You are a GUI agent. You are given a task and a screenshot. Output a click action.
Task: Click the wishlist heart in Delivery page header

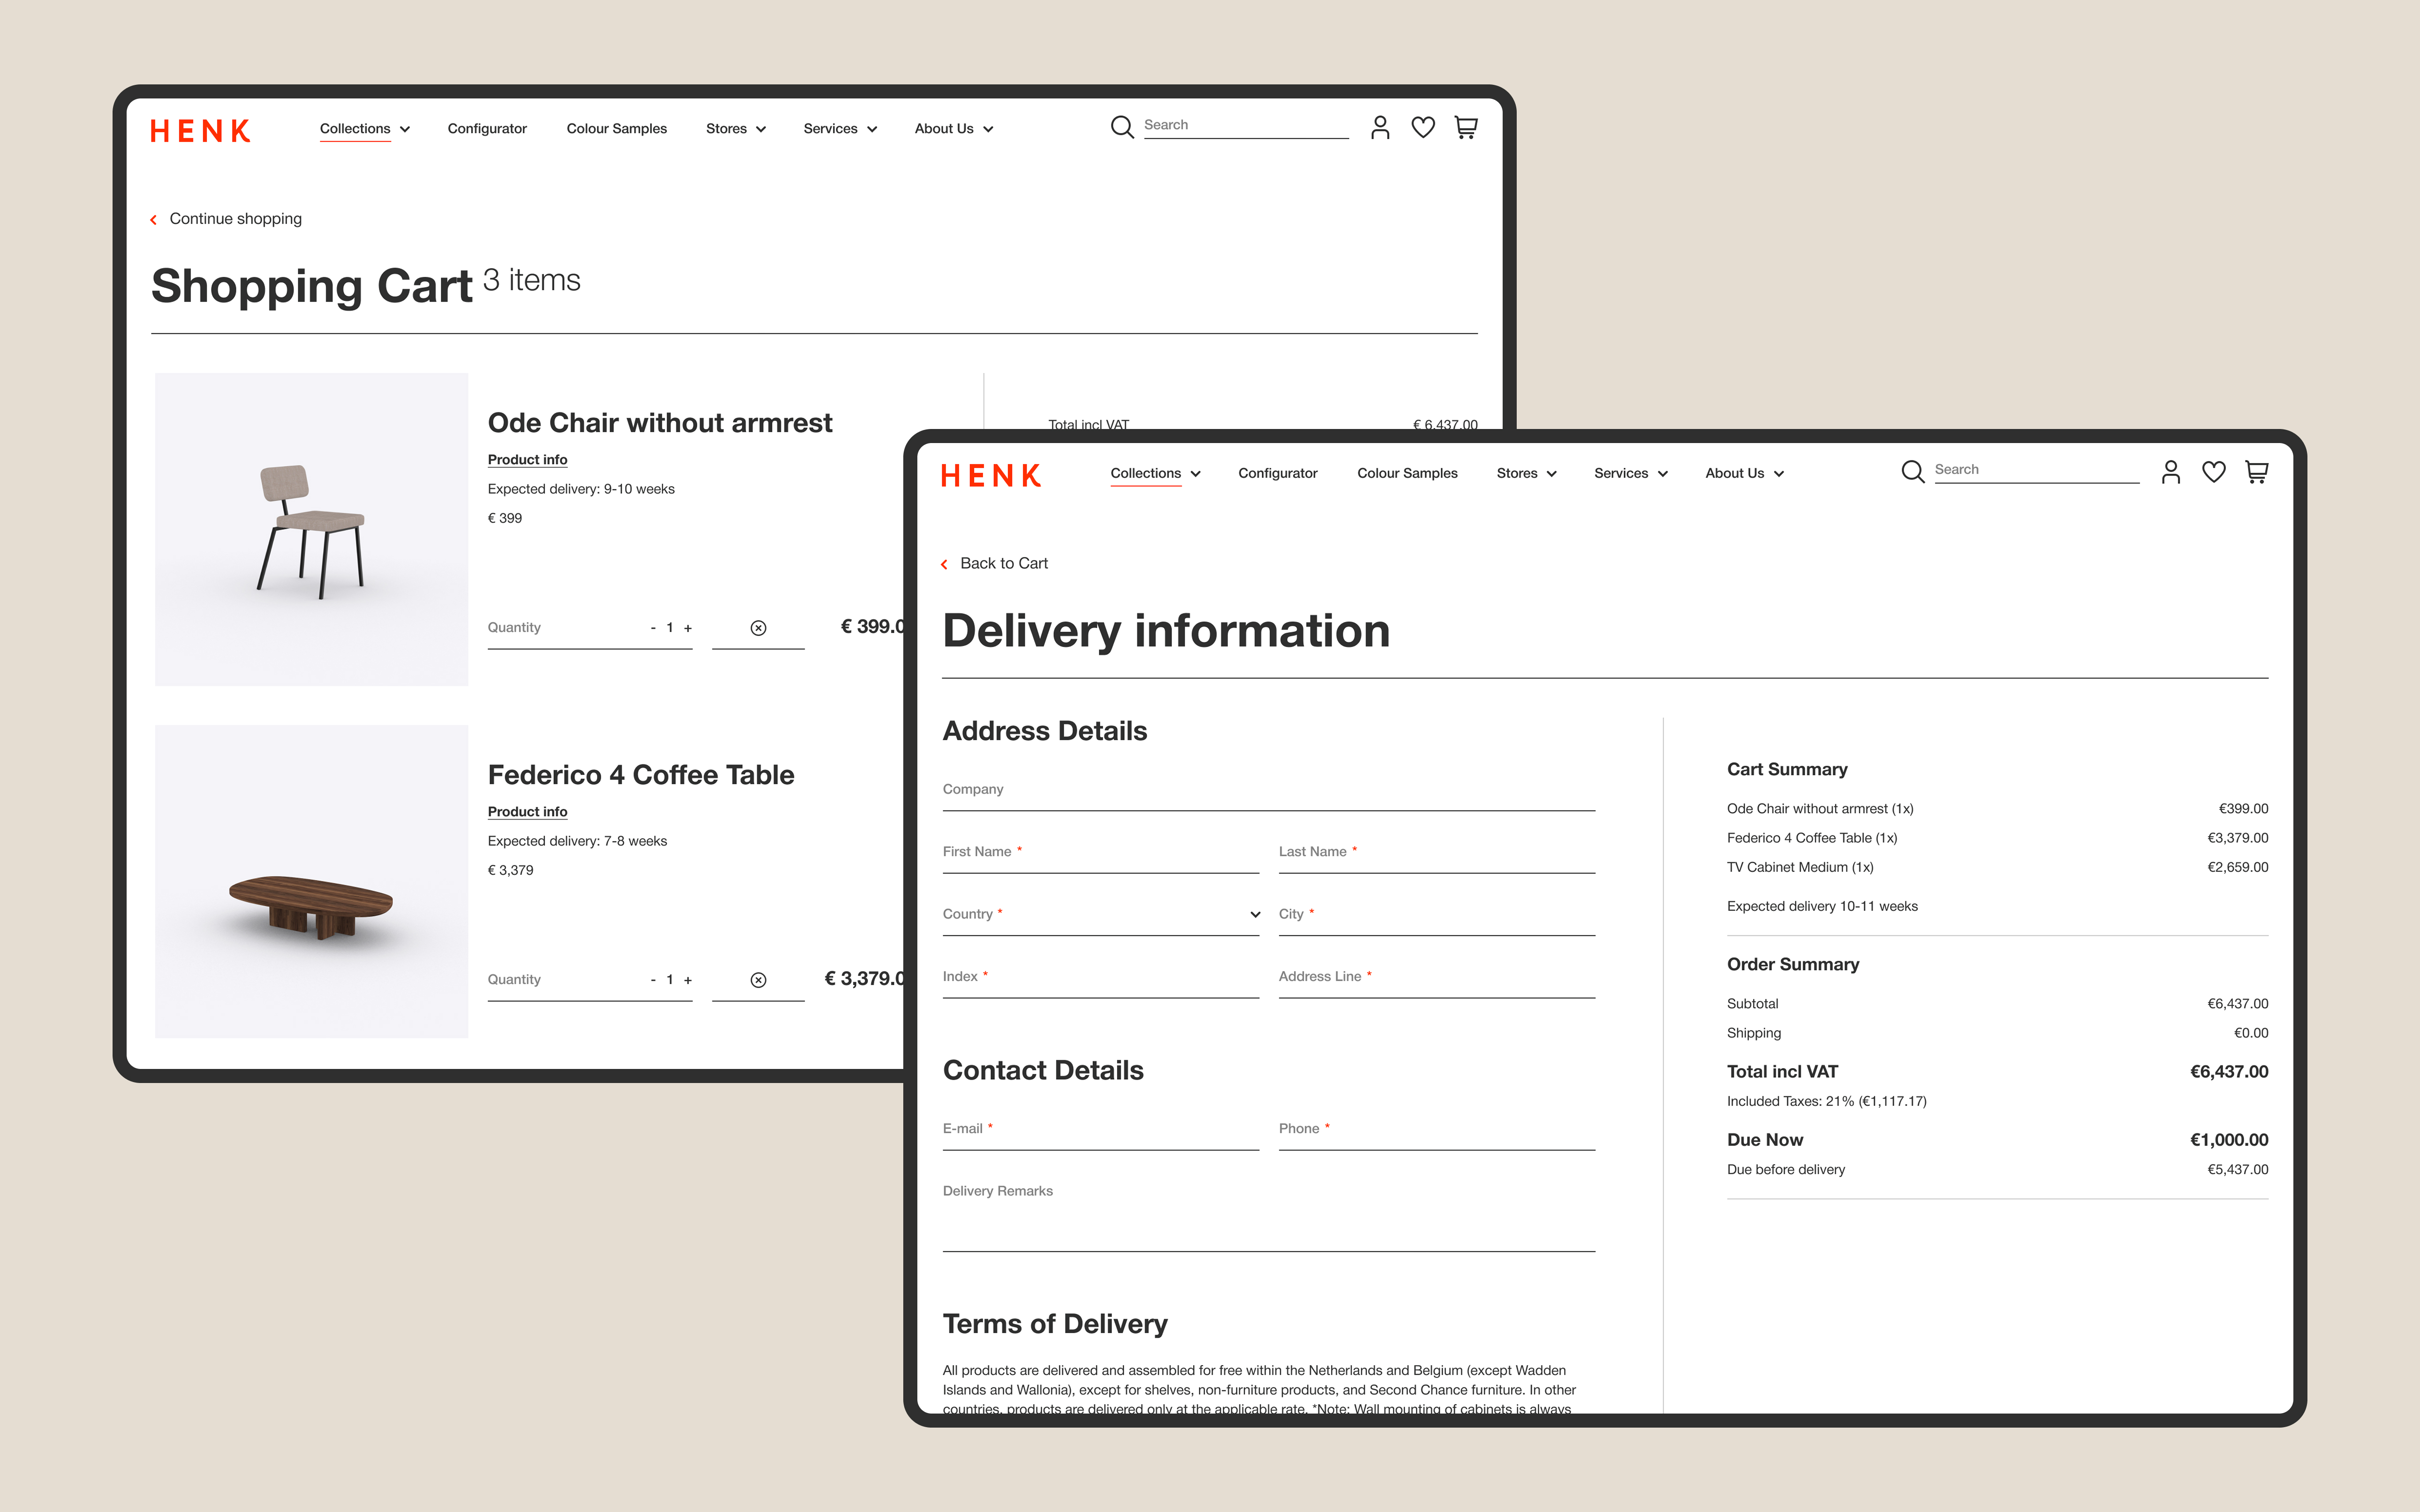click(x=2213, y=472)
